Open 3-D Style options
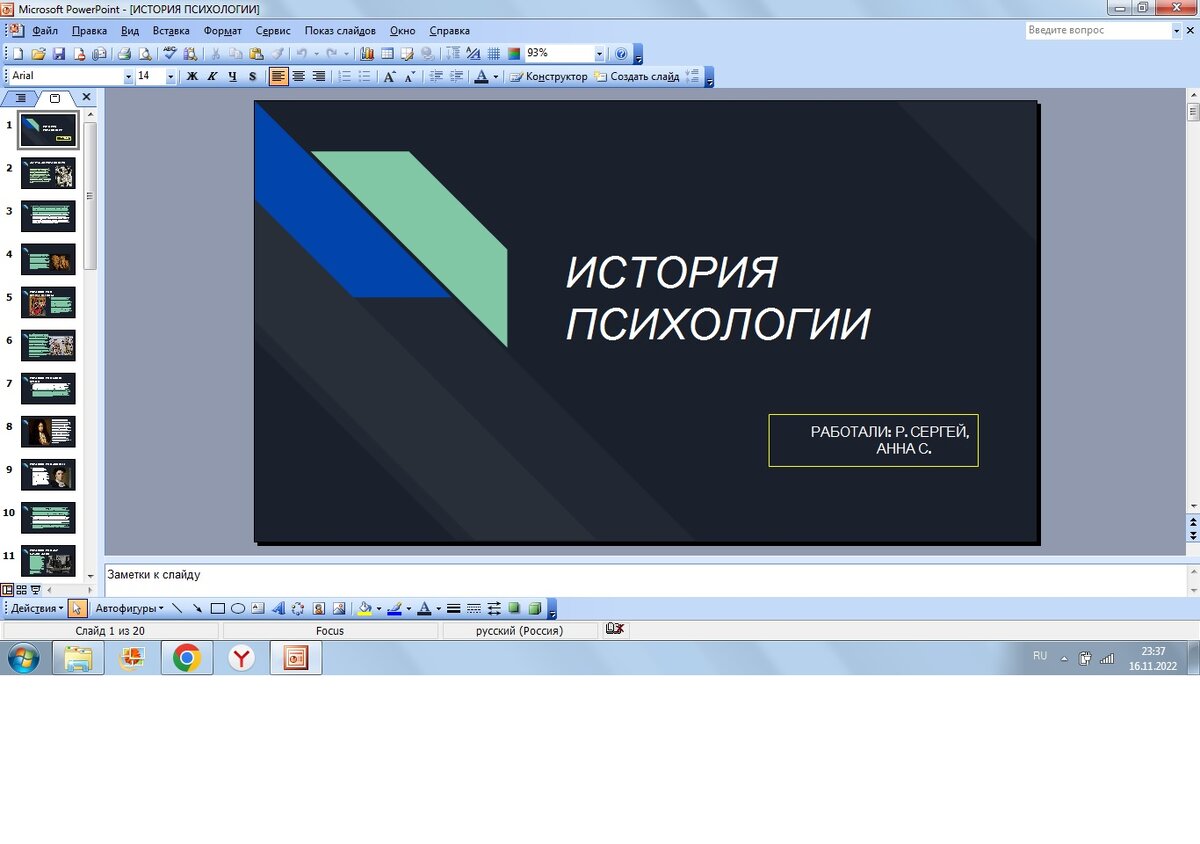1200x844 pixels. (x=535, y=608)
